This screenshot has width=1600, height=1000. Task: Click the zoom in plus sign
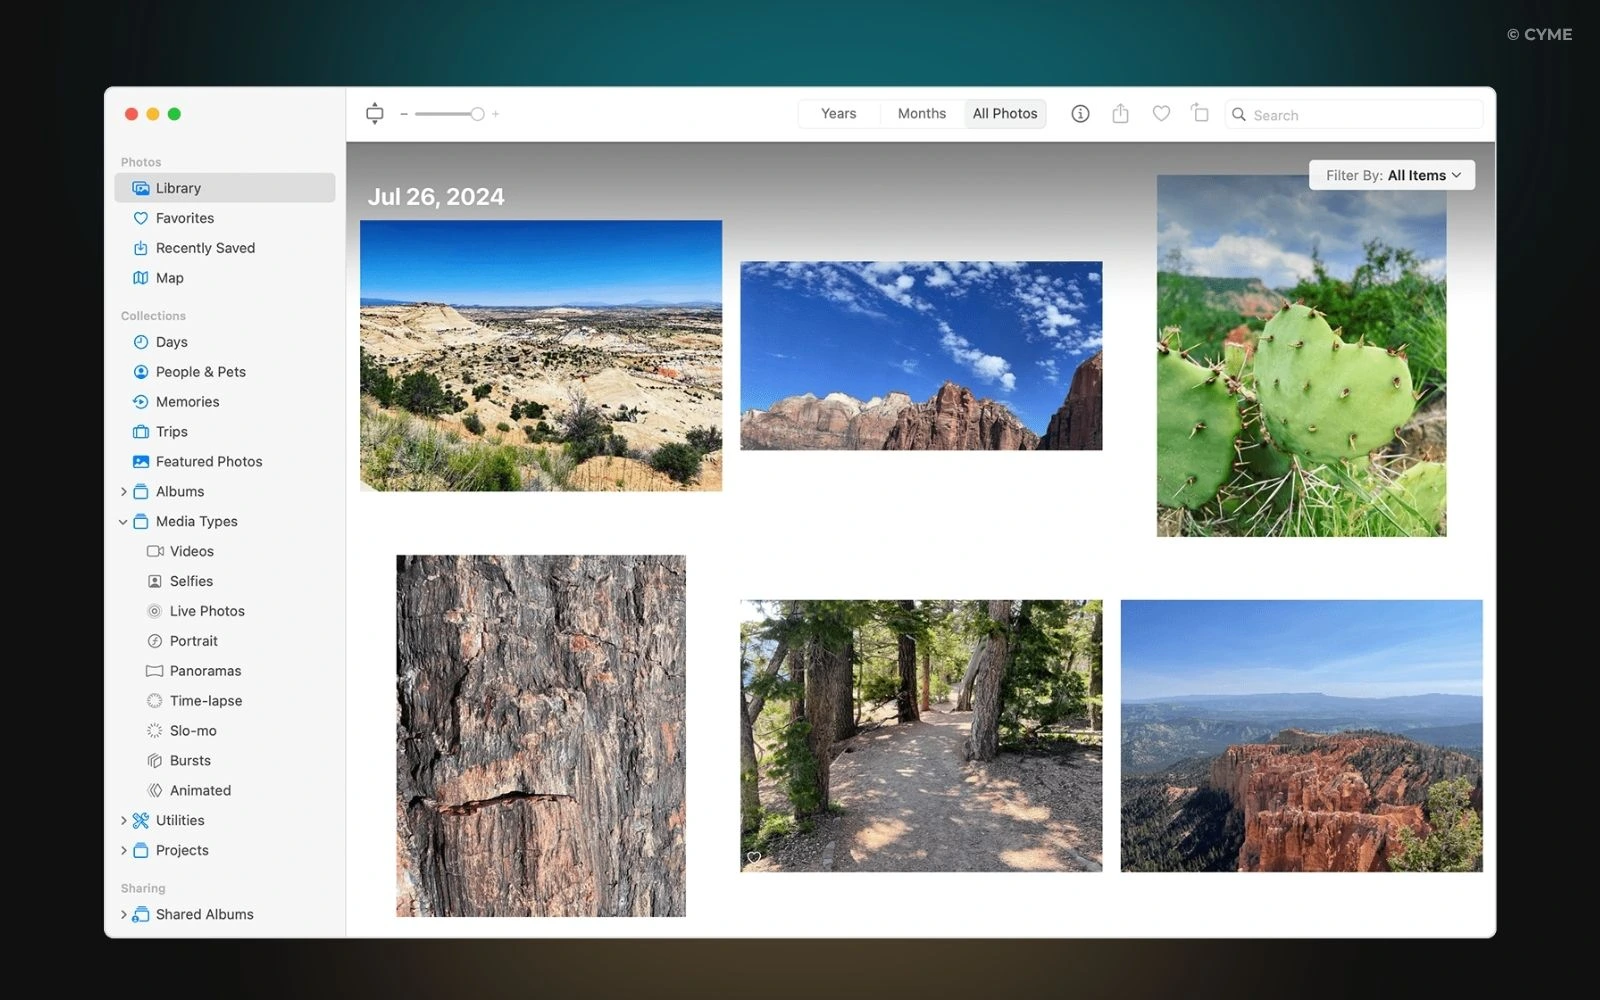pos(495,114)
